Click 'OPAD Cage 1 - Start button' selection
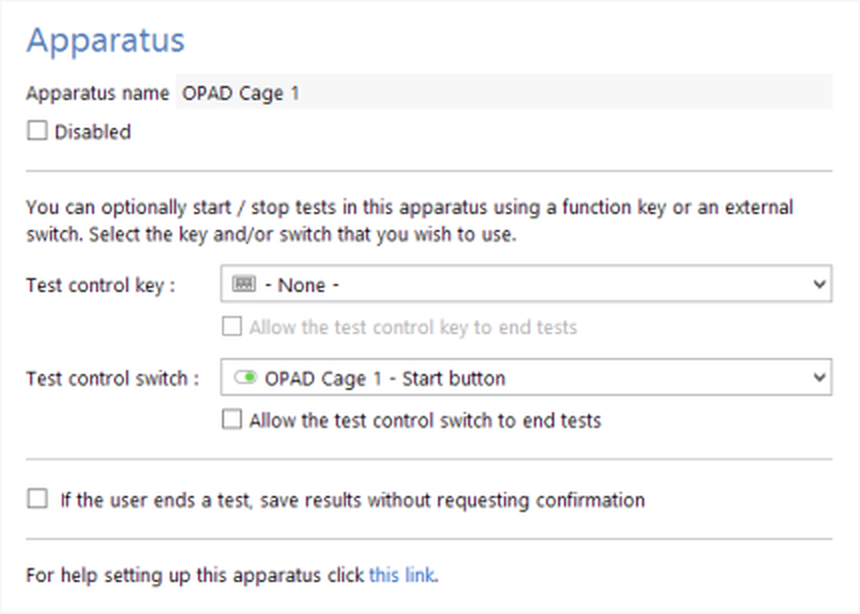 [x=385, y=379]
